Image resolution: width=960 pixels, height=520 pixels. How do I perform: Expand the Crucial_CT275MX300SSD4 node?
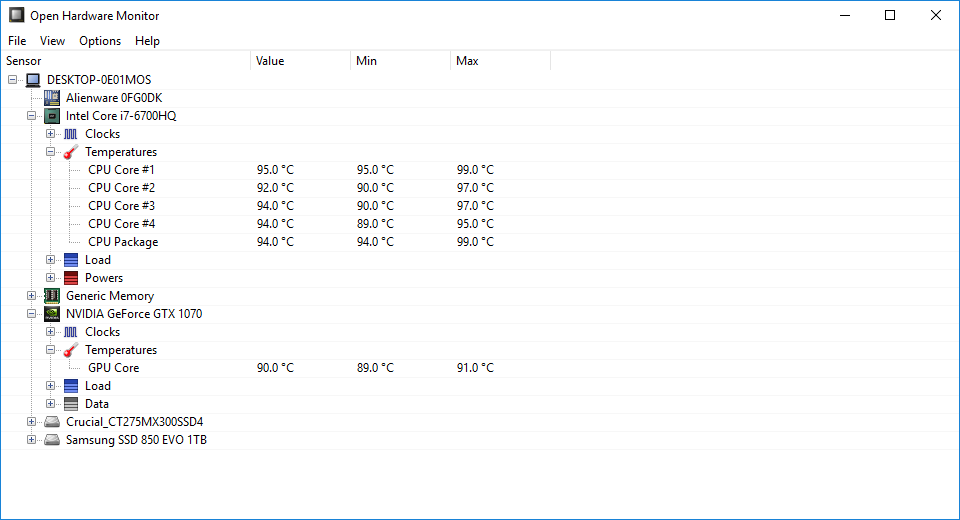click(x=31, y=422)
